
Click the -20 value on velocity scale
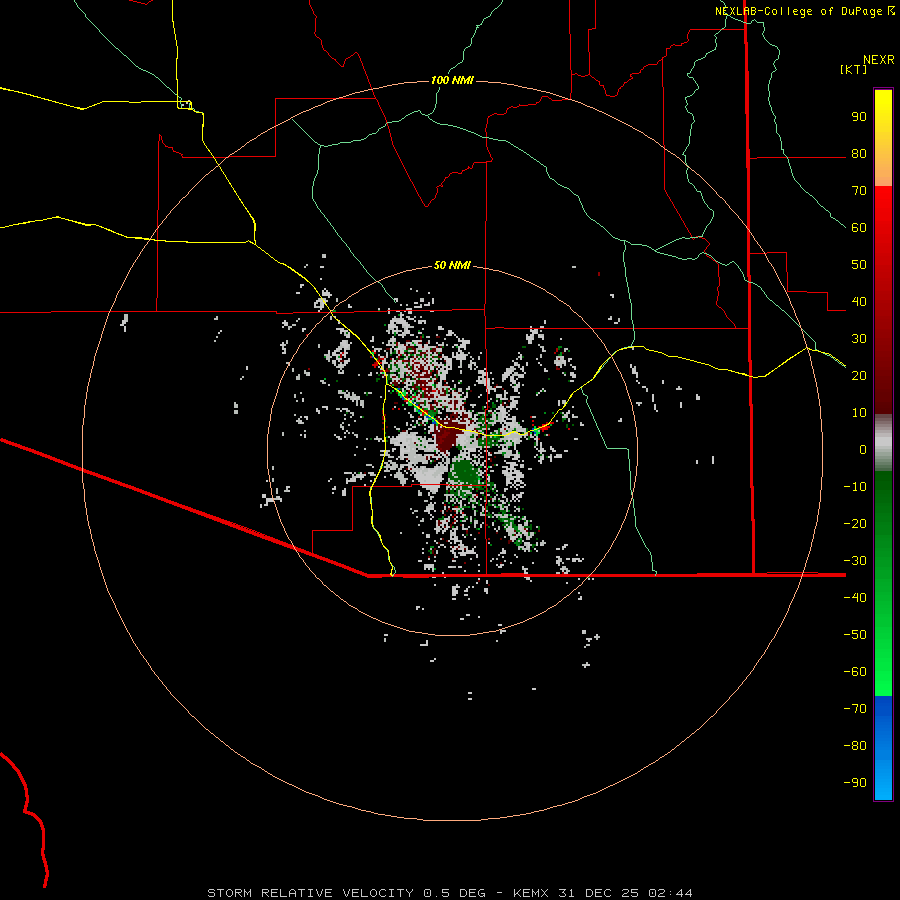(855, 523)
